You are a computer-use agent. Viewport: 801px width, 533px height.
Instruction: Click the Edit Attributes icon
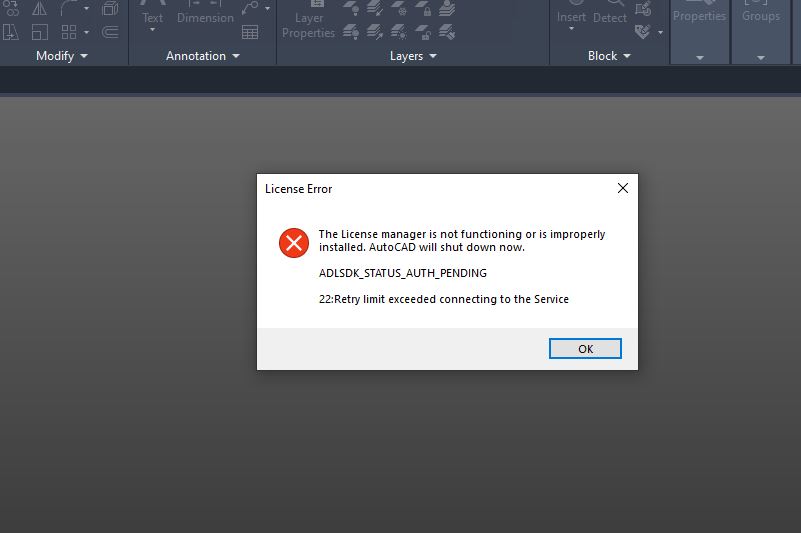[643, 32]
